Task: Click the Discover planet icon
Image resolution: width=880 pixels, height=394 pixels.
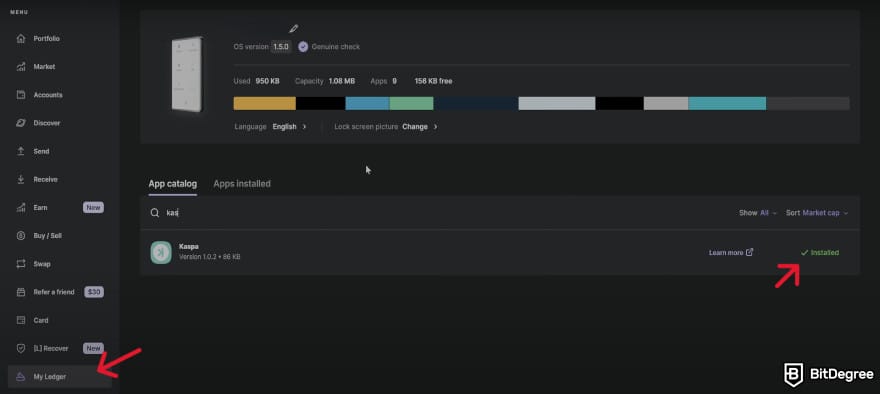Action: point(21,123)
